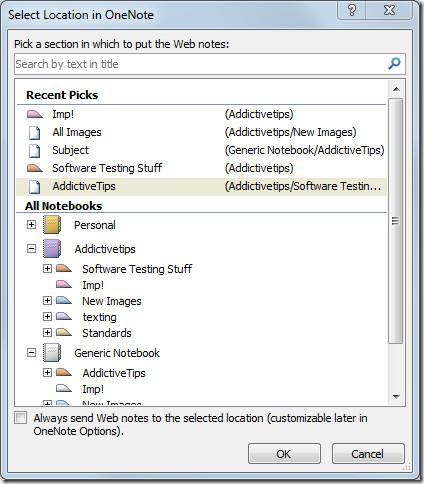
Task: Click the yellow Personal notebook icon
Action: tap(52, 225)
